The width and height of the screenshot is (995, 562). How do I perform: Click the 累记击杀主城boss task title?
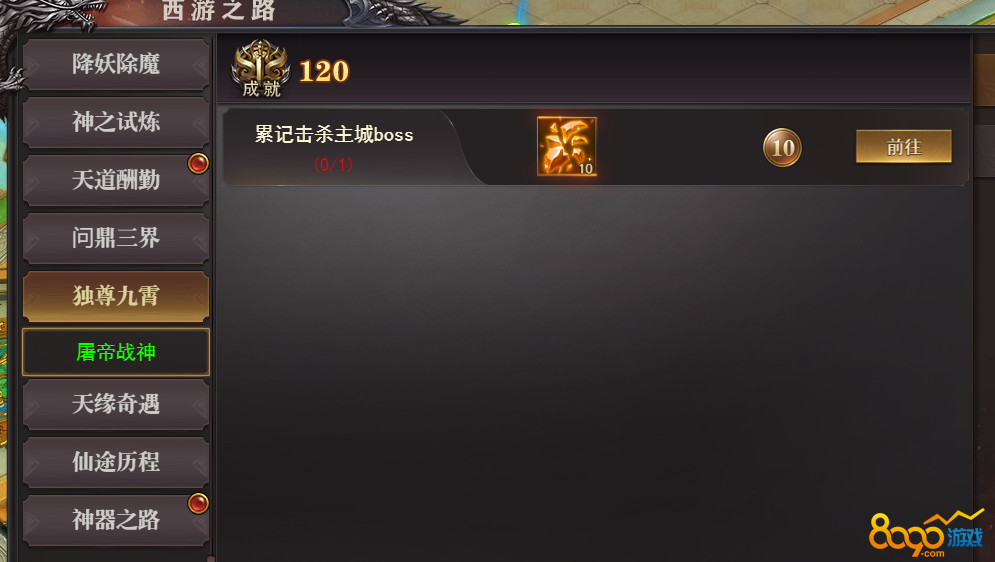pos(334,134)
